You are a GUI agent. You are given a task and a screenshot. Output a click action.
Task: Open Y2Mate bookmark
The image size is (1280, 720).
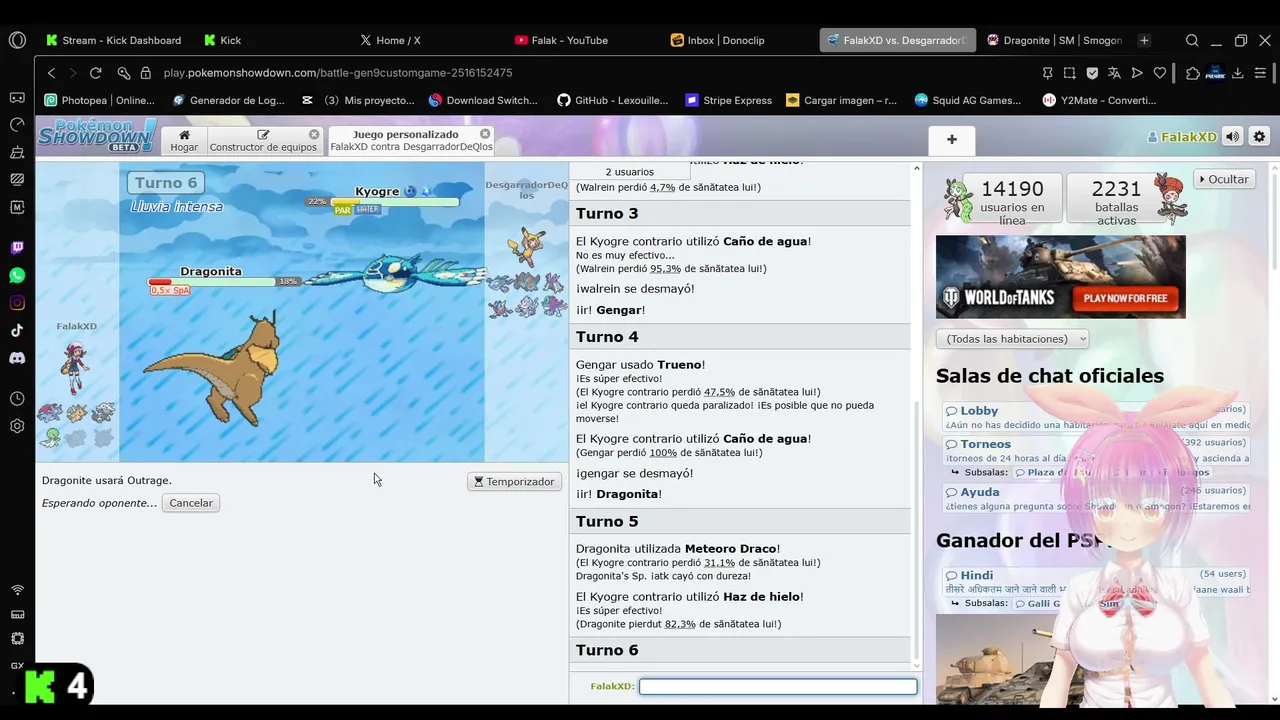click(x=1099, y=100)
